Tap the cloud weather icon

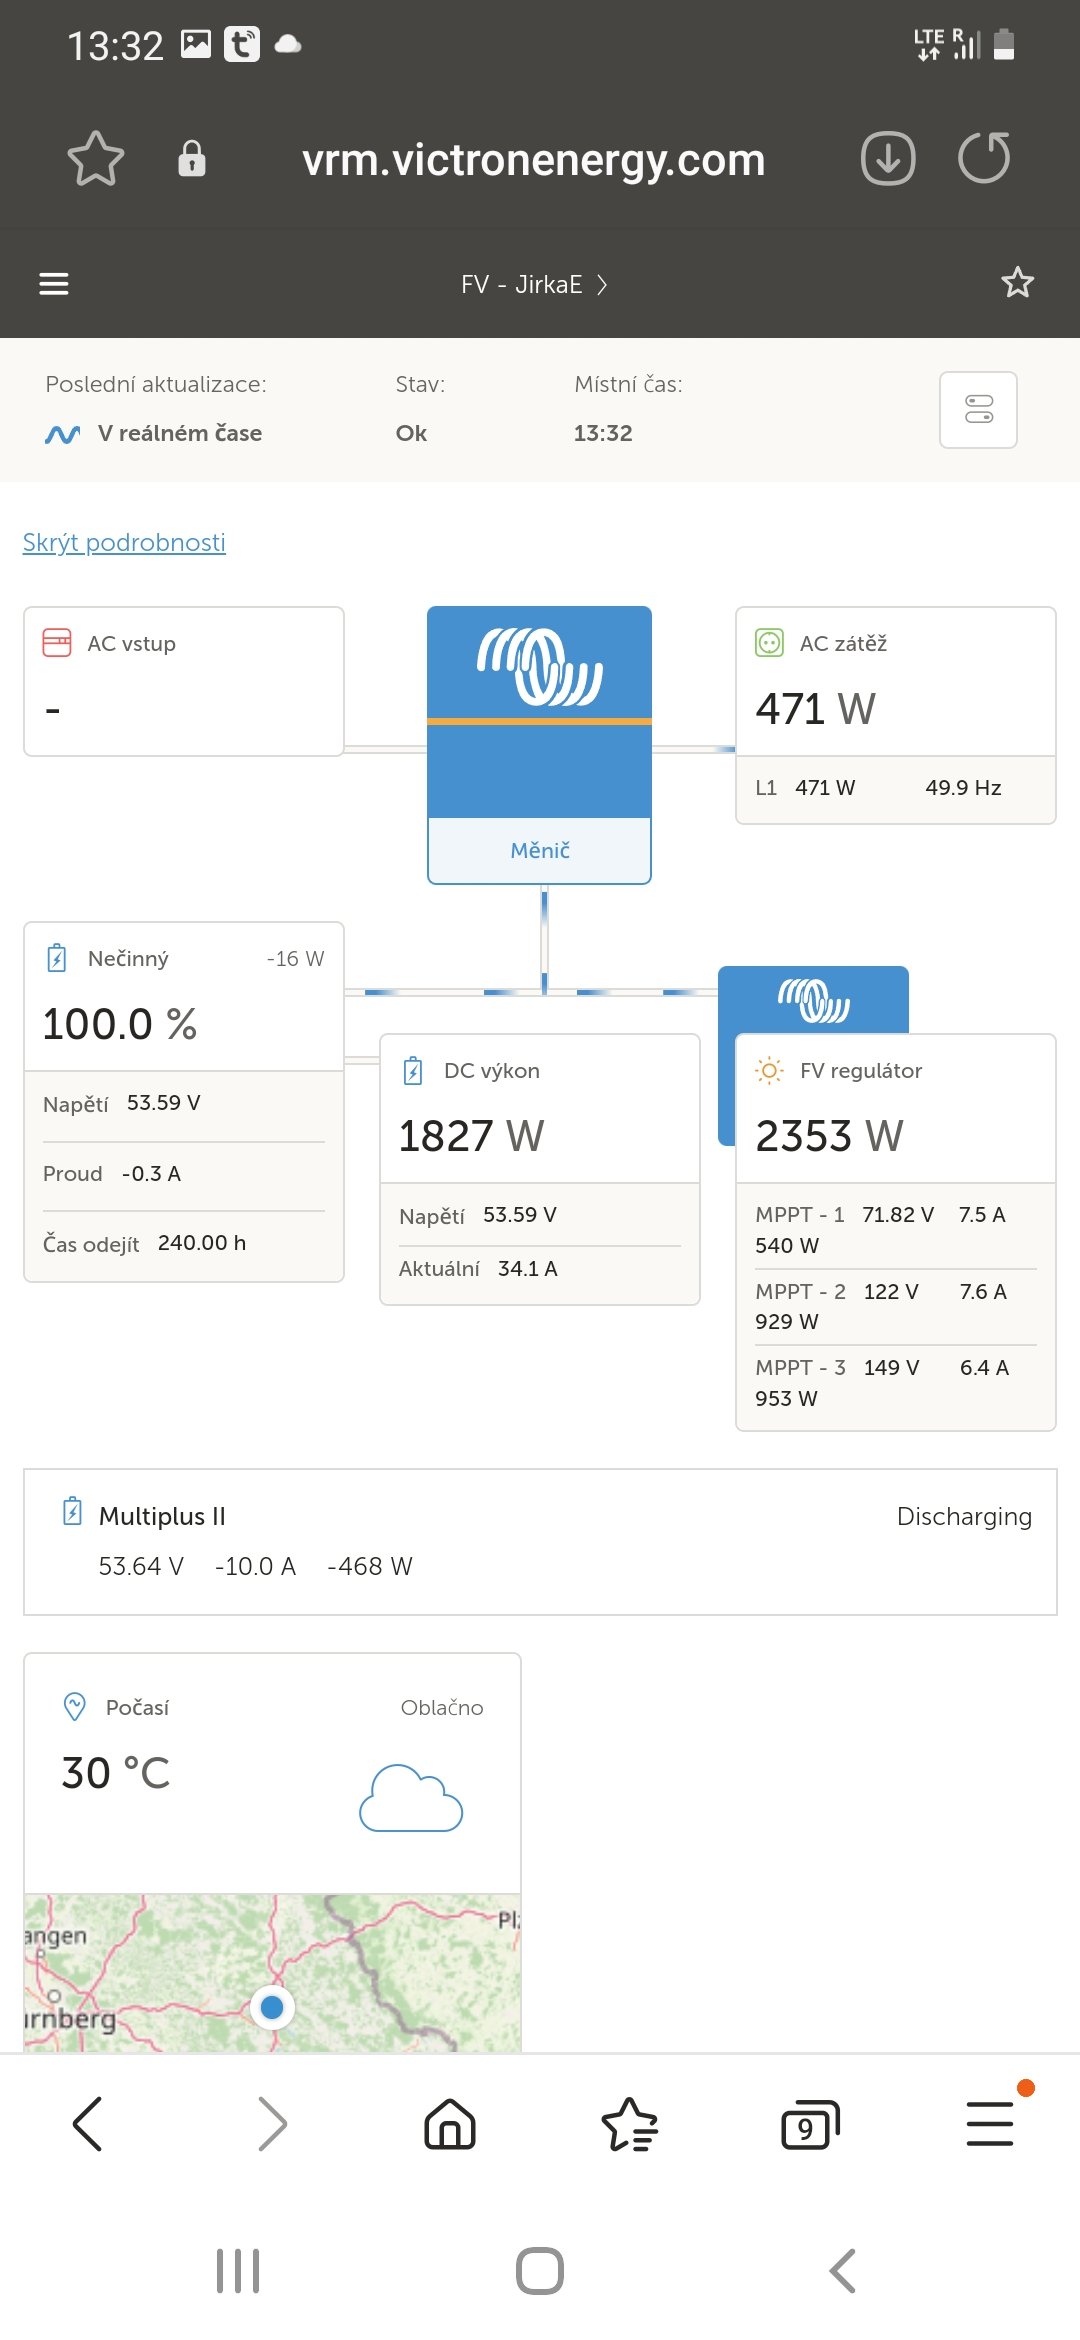(411, 1798)
